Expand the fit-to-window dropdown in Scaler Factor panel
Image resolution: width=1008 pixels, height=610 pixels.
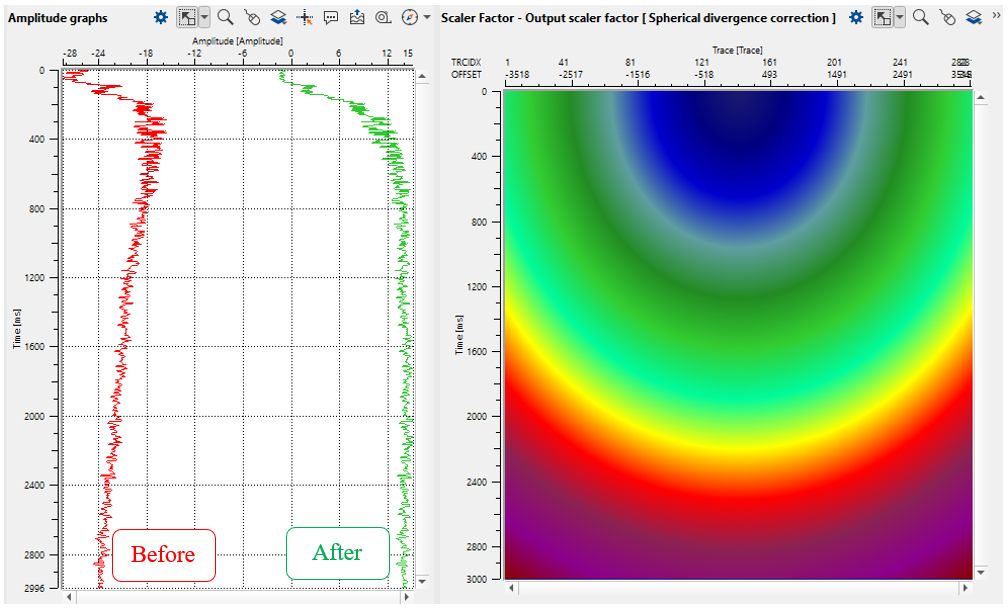[899, 17]
